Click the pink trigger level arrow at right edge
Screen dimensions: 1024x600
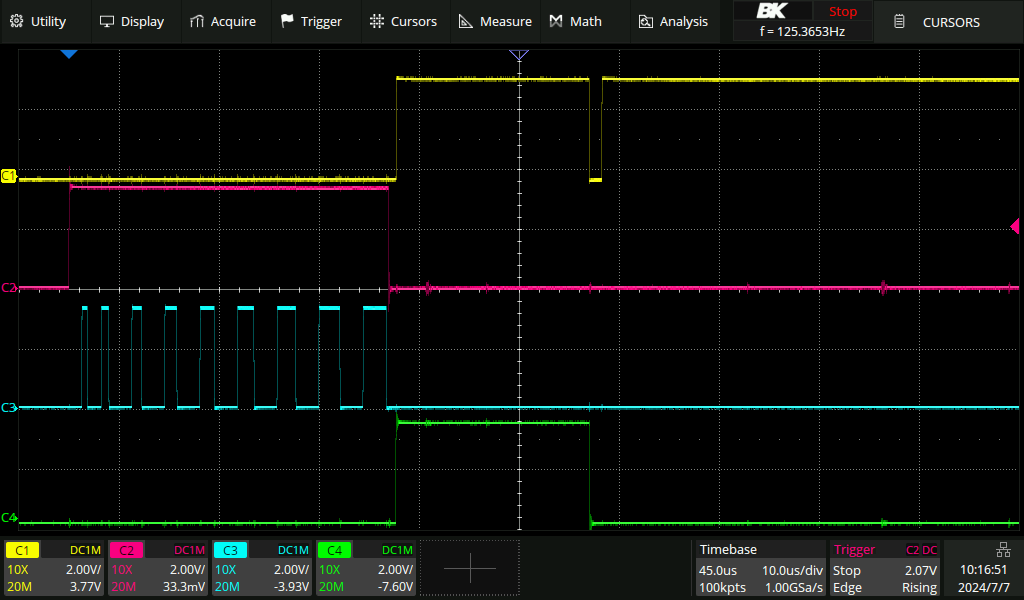1015,227
